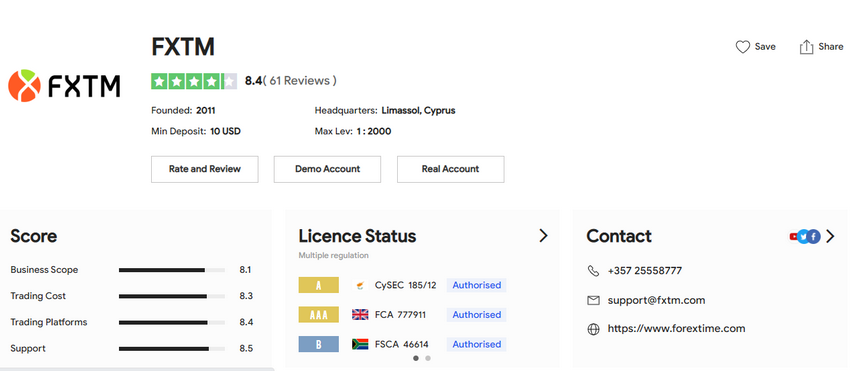This screenshot has width=852, height=371.
Task: Click the 1 : 2000 max leverage value
Action: pyautogui.click(x=374, y=131)
